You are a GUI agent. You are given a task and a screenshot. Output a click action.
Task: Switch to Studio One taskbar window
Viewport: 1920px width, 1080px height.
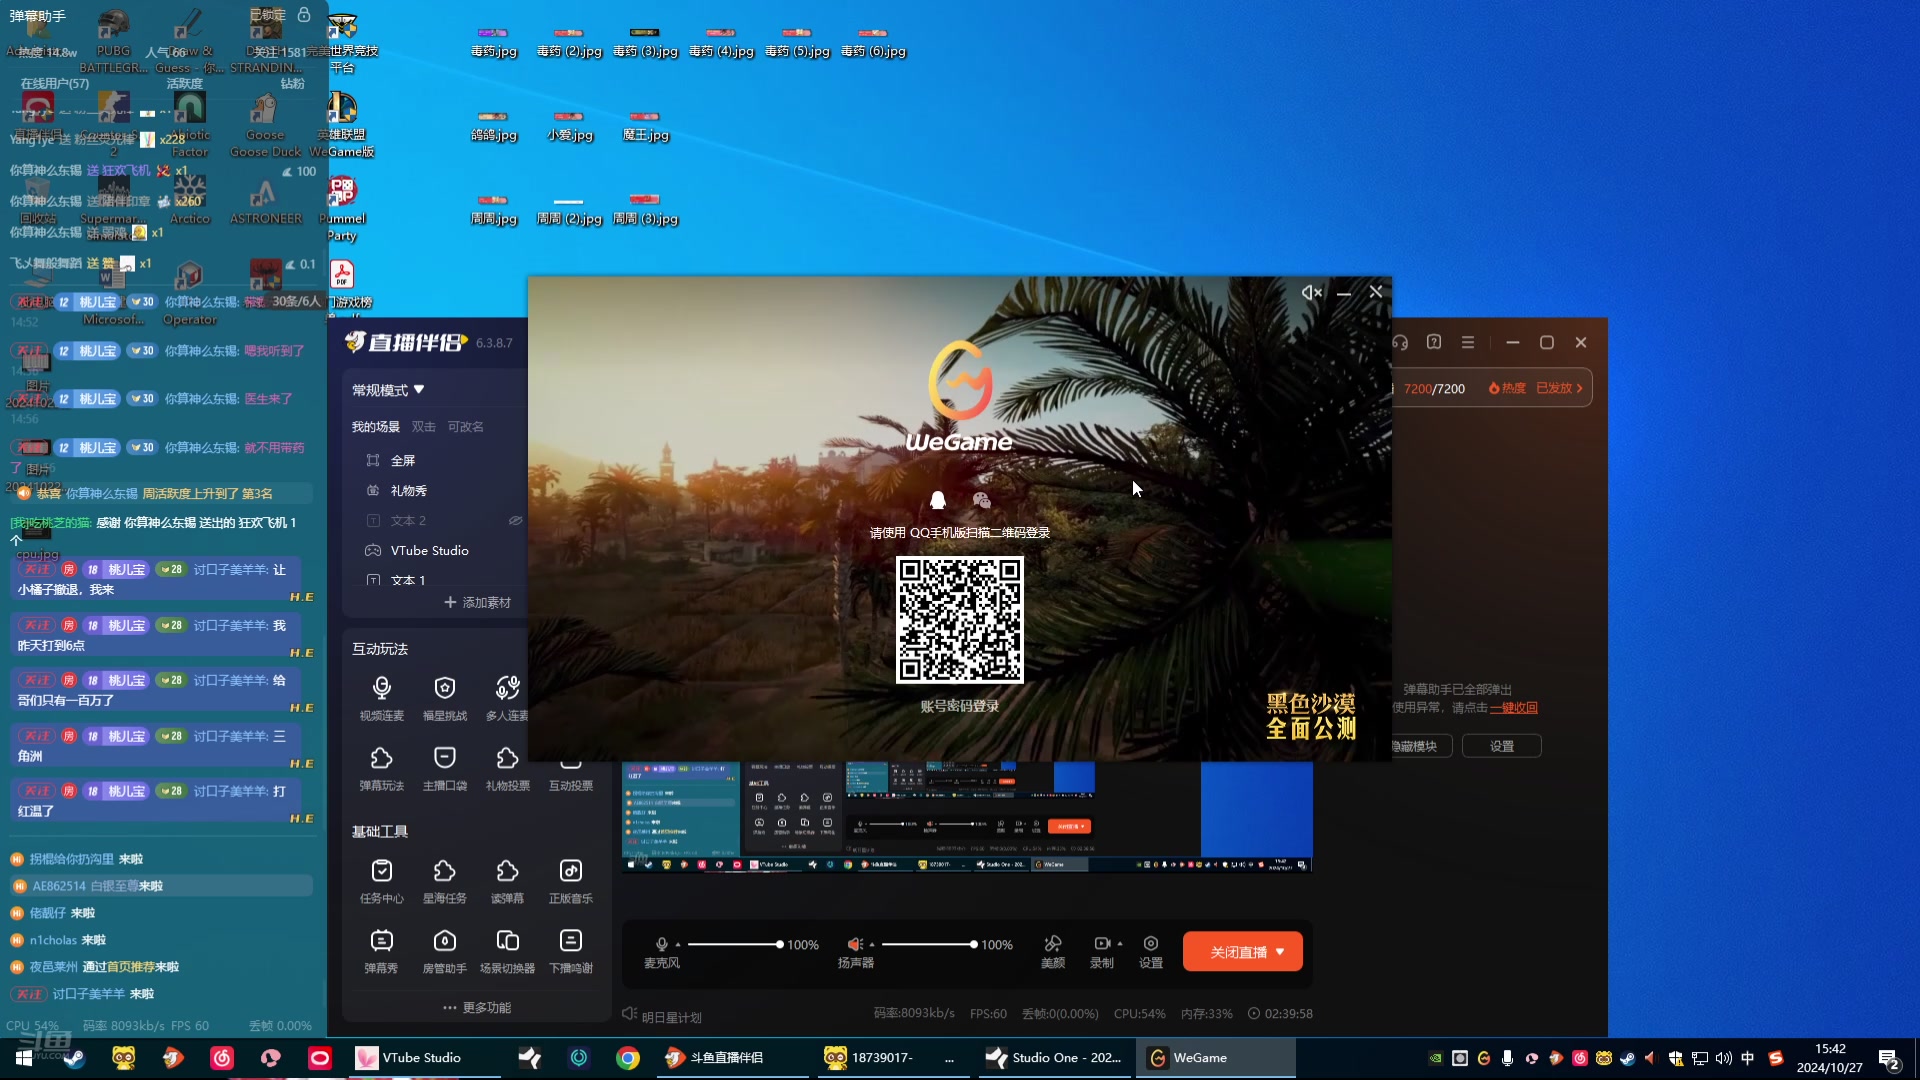(x=1053, y=1058)
